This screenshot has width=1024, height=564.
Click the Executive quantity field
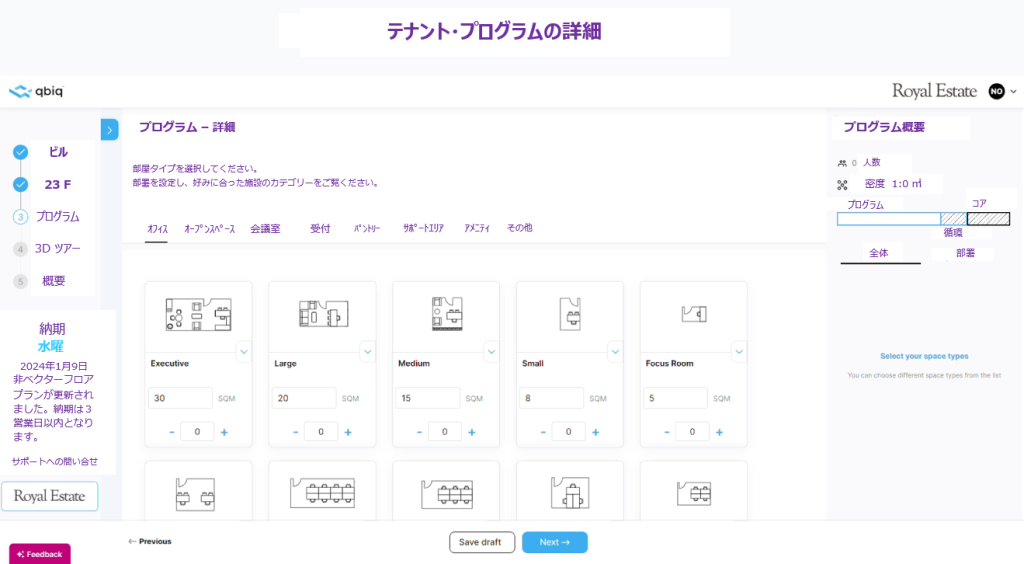coord(197,431)
